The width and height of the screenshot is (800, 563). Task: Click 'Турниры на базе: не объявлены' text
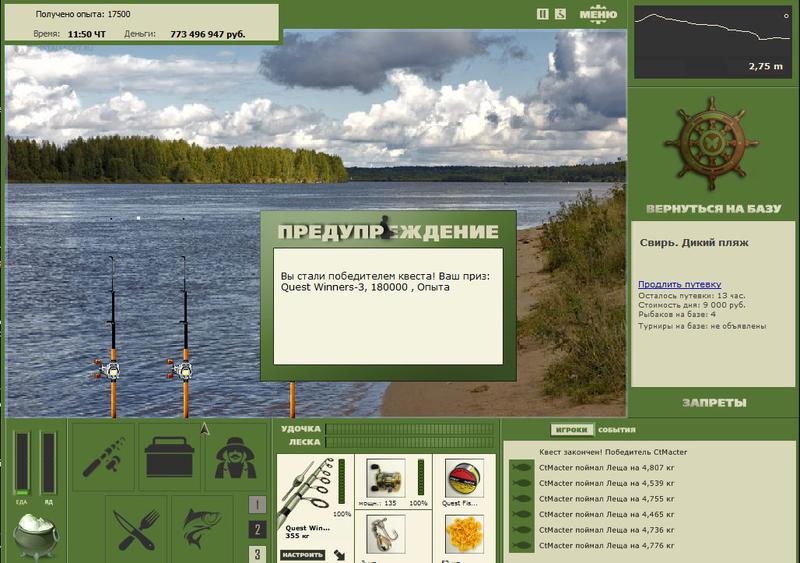702,326
